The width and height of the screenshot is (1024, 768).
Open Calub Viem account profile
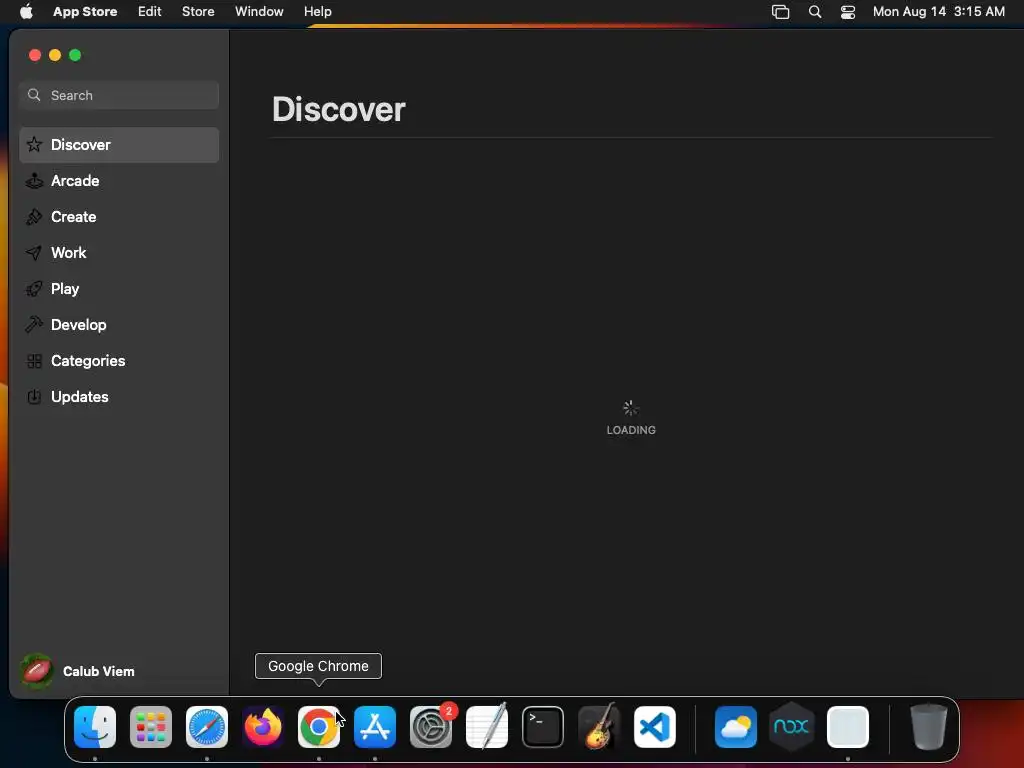click(x=78, y=671)
